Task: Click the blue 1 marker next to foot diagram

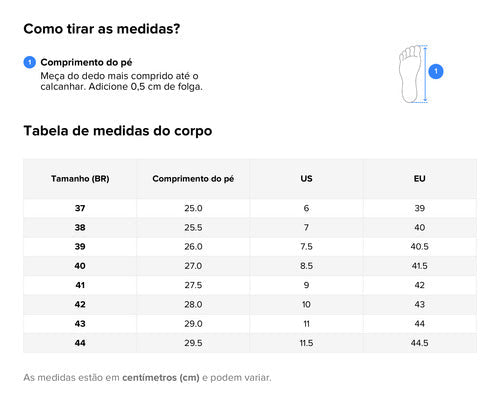Action: 436,71
